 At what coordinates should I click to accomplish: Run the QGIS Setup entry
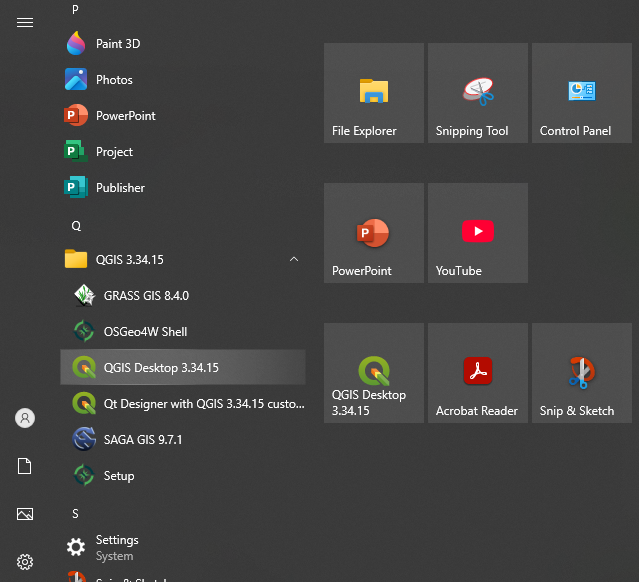118,476
